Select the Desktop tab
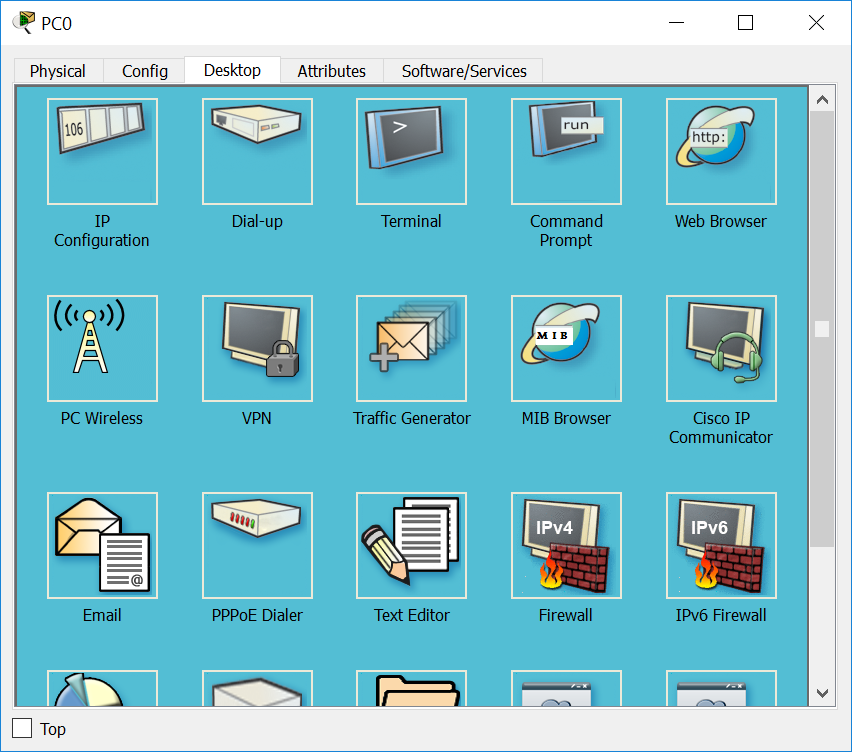The height and width of the screenshot is (752, 852). (232, 70)
